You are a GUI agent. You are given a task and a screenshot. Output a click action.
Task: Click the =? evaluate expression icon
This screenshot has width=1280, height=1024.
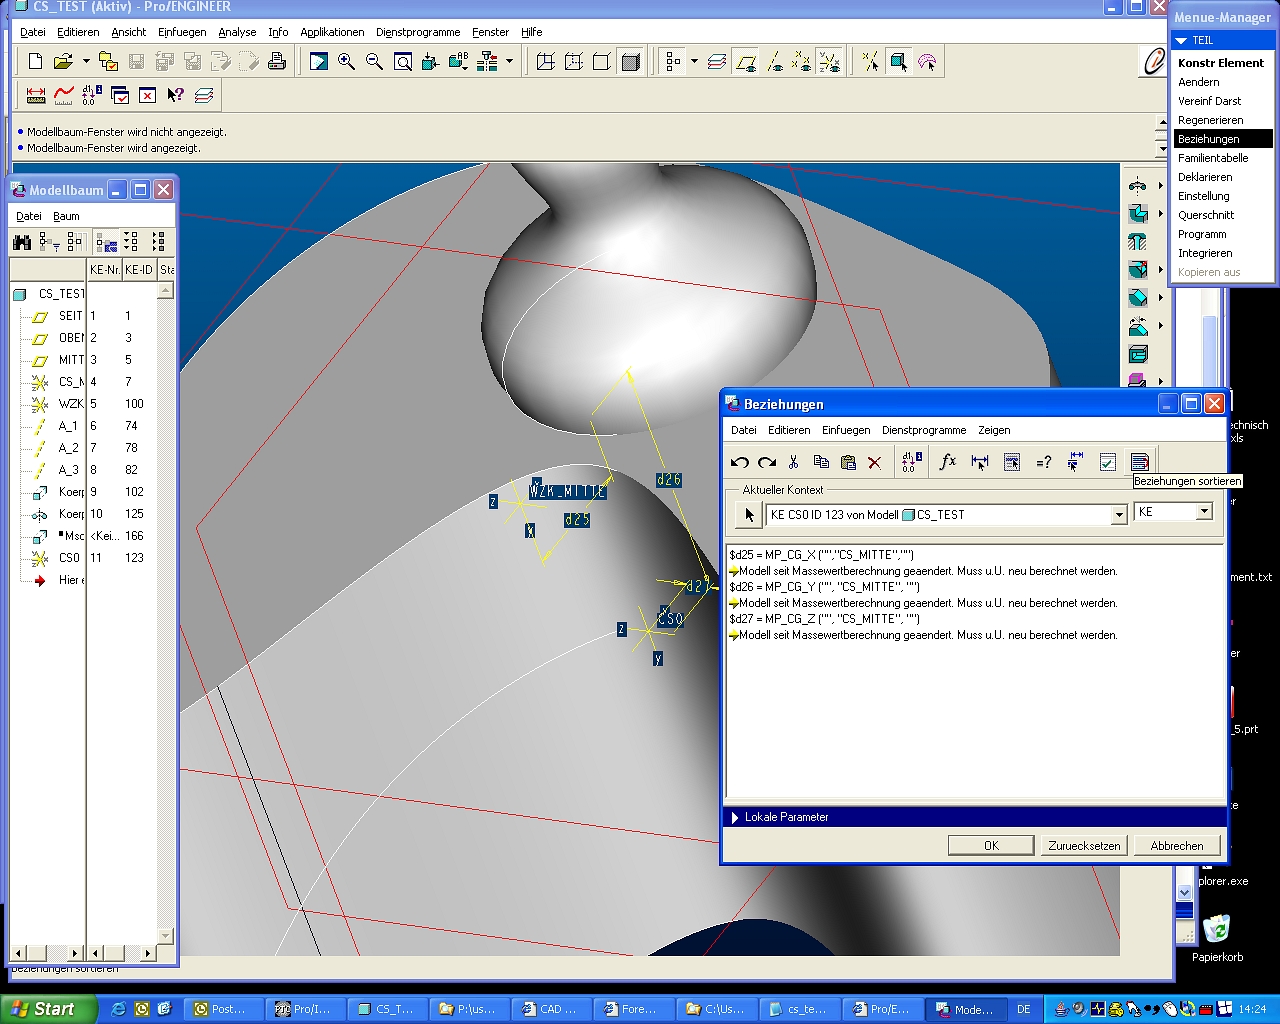pos(1044,462)
